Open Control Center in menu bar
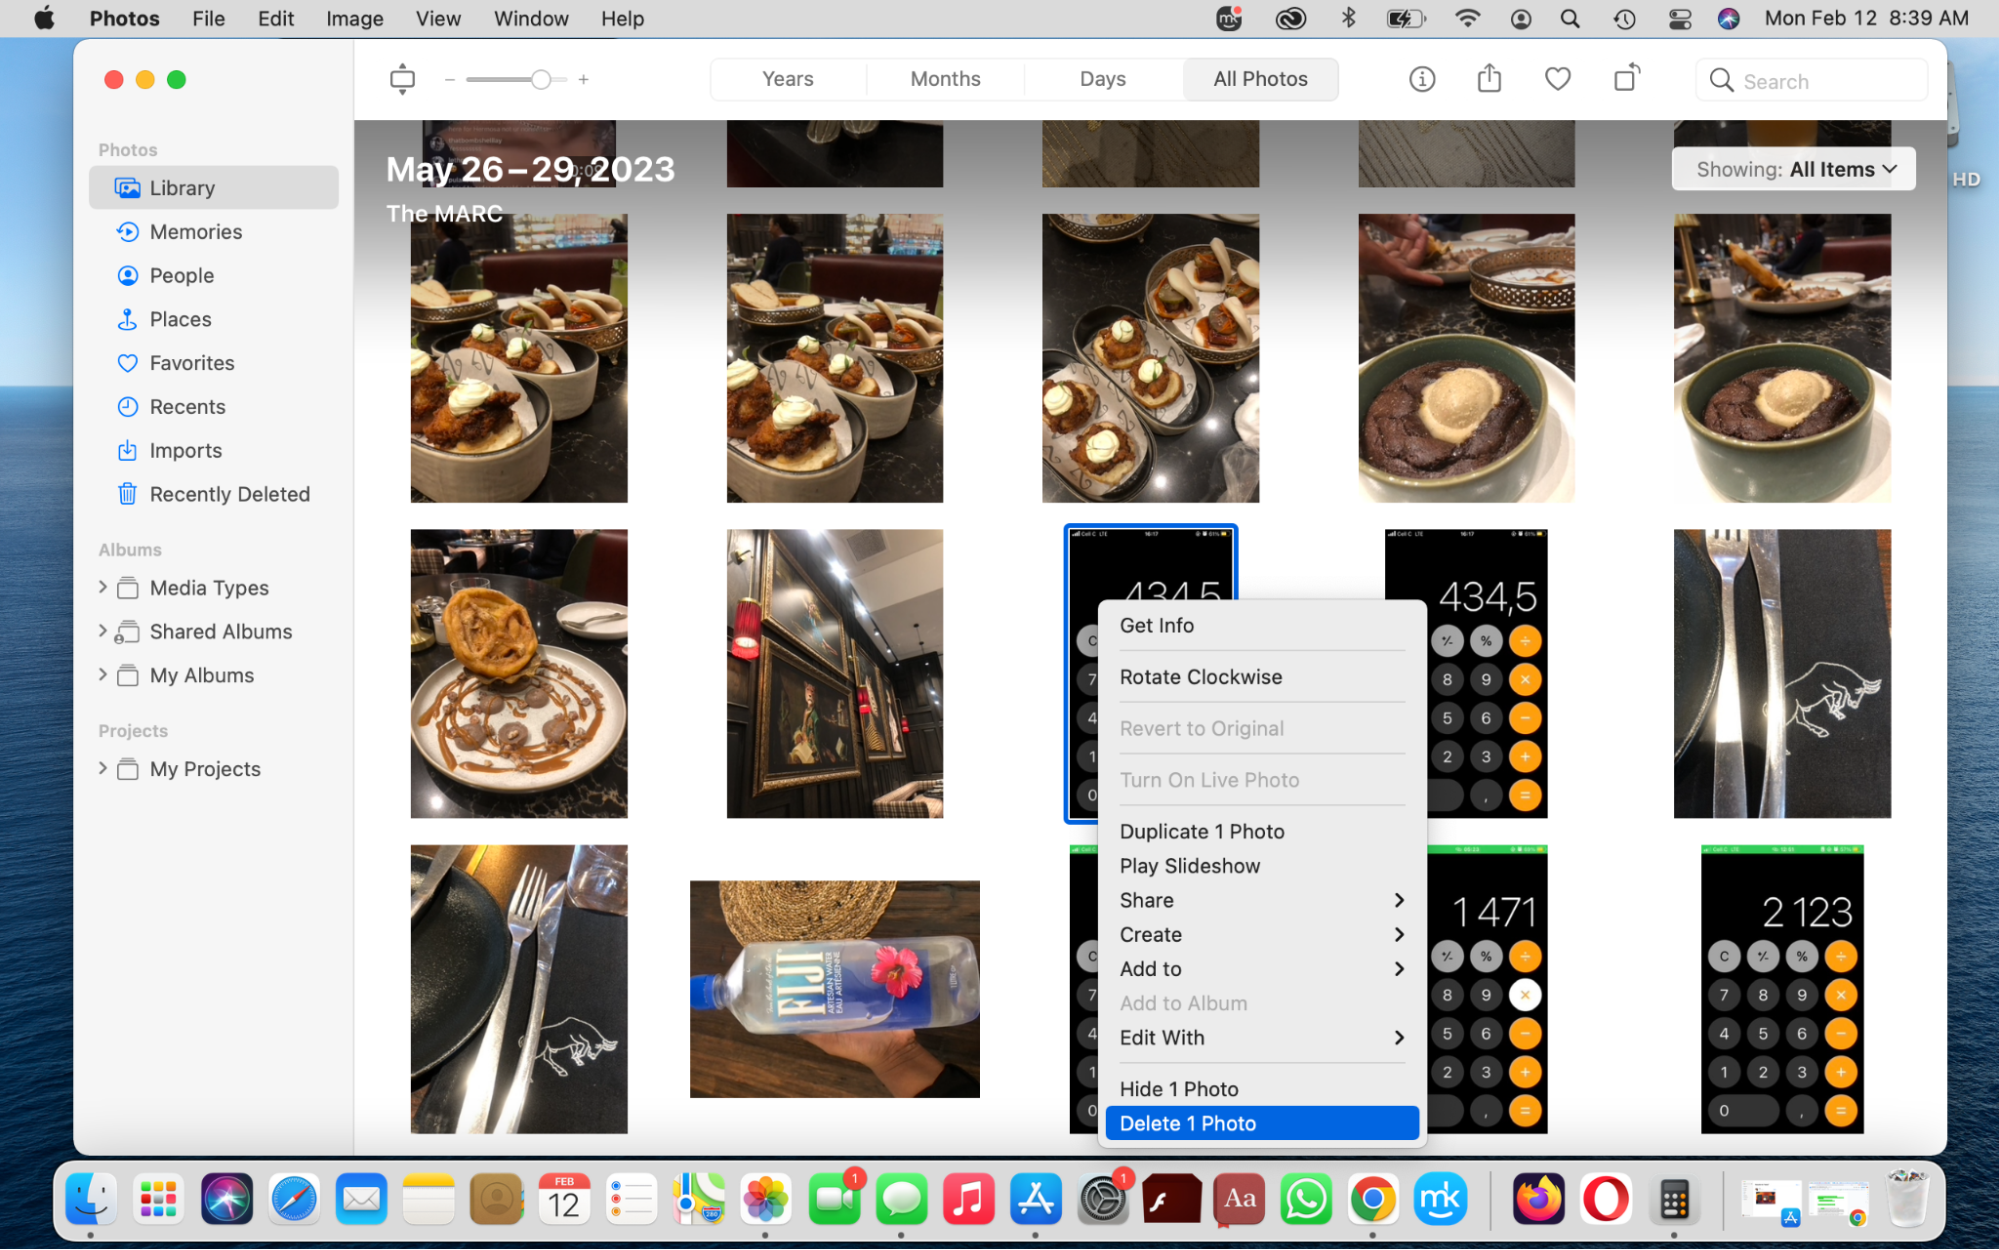The image size is (1999, 1250). click(x=1680, y=18)
